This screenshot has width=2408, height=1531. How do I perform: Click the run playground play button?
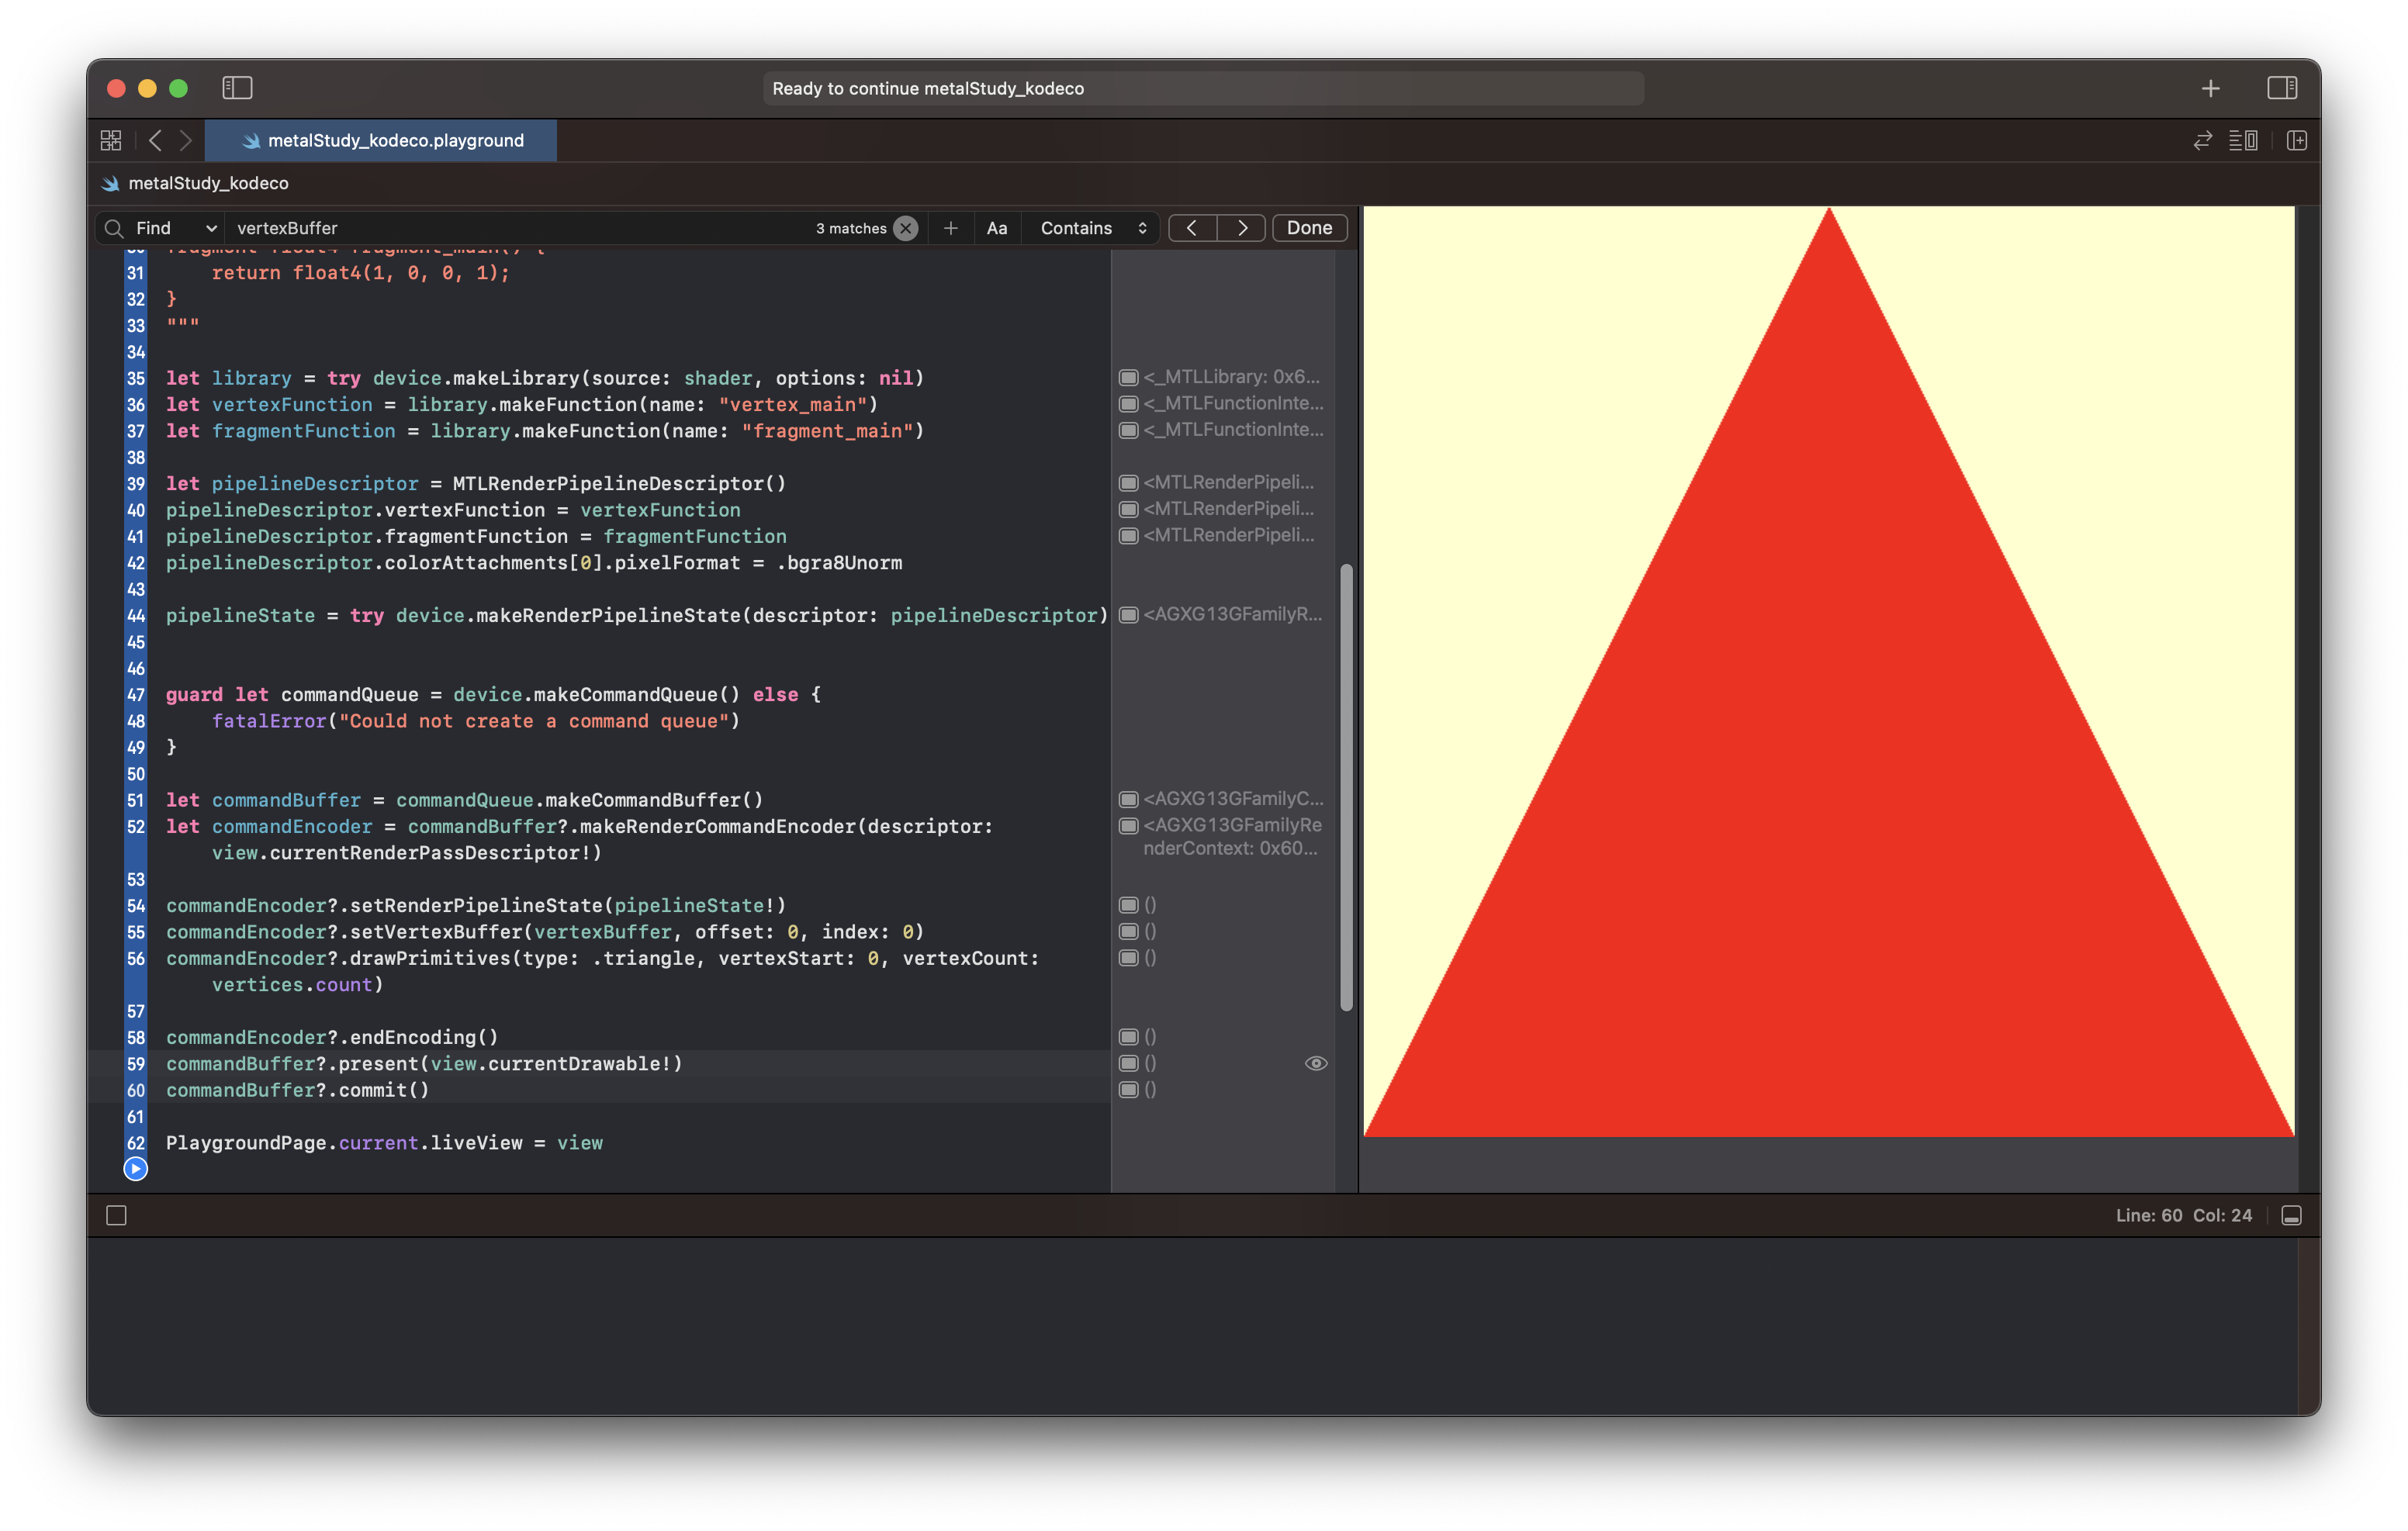135,1168
